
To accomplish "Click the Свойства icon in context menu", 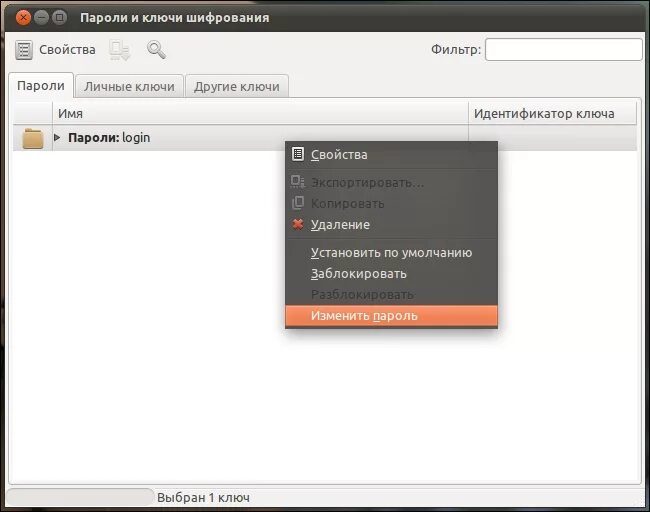I will pos(298,154).
